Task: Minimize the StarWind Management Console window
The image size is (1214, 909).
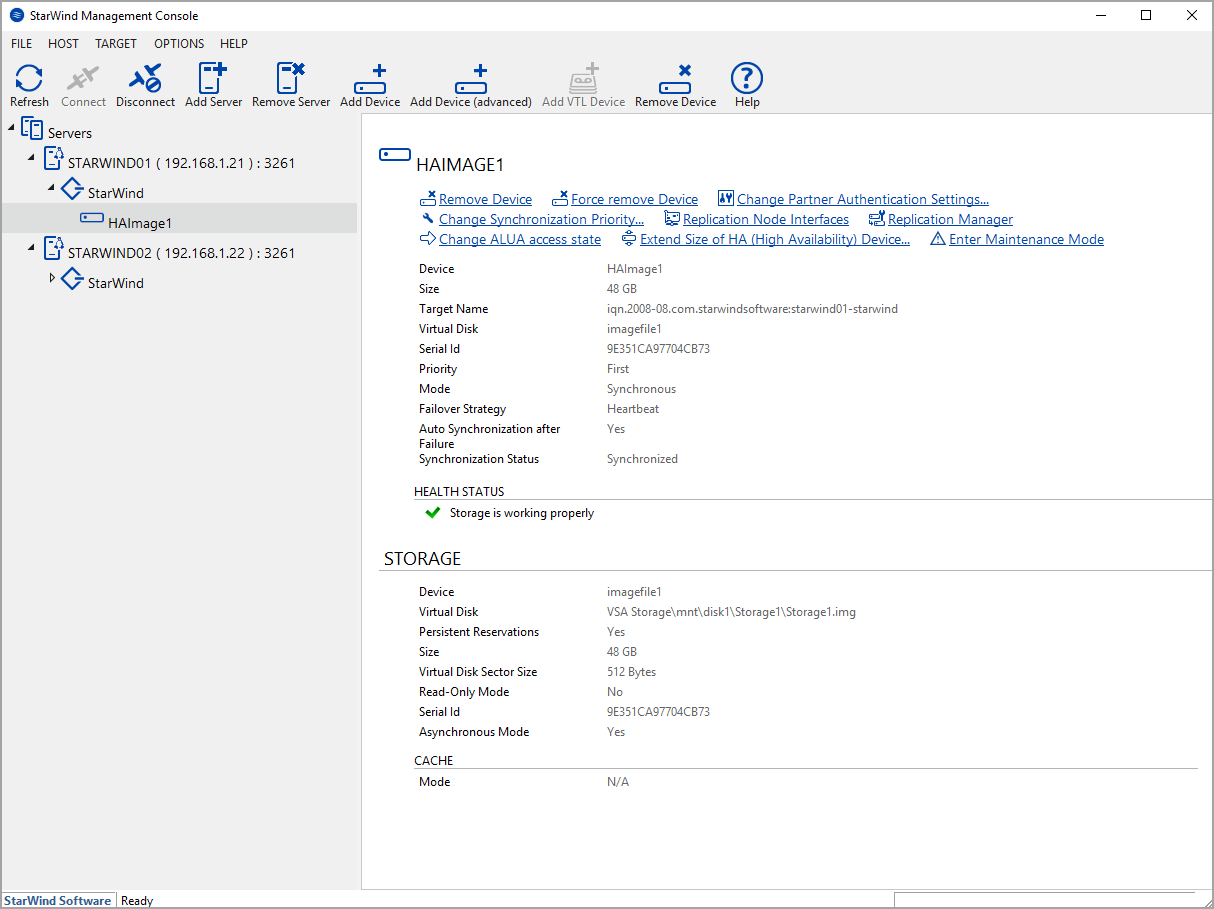Action: pyautogui.click(x=1101, y=15)
